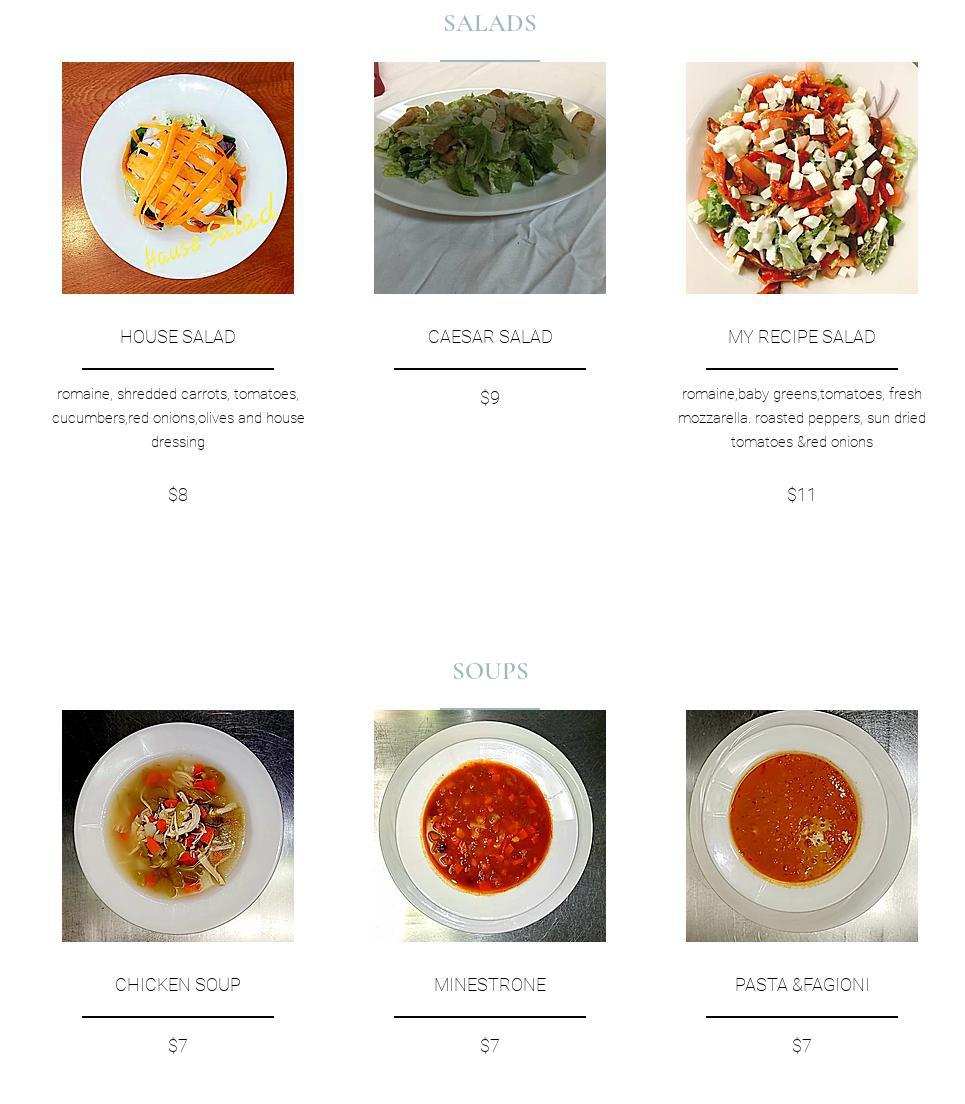
Task: Click the Minestrone $7 price
Action: (490, 1046)
